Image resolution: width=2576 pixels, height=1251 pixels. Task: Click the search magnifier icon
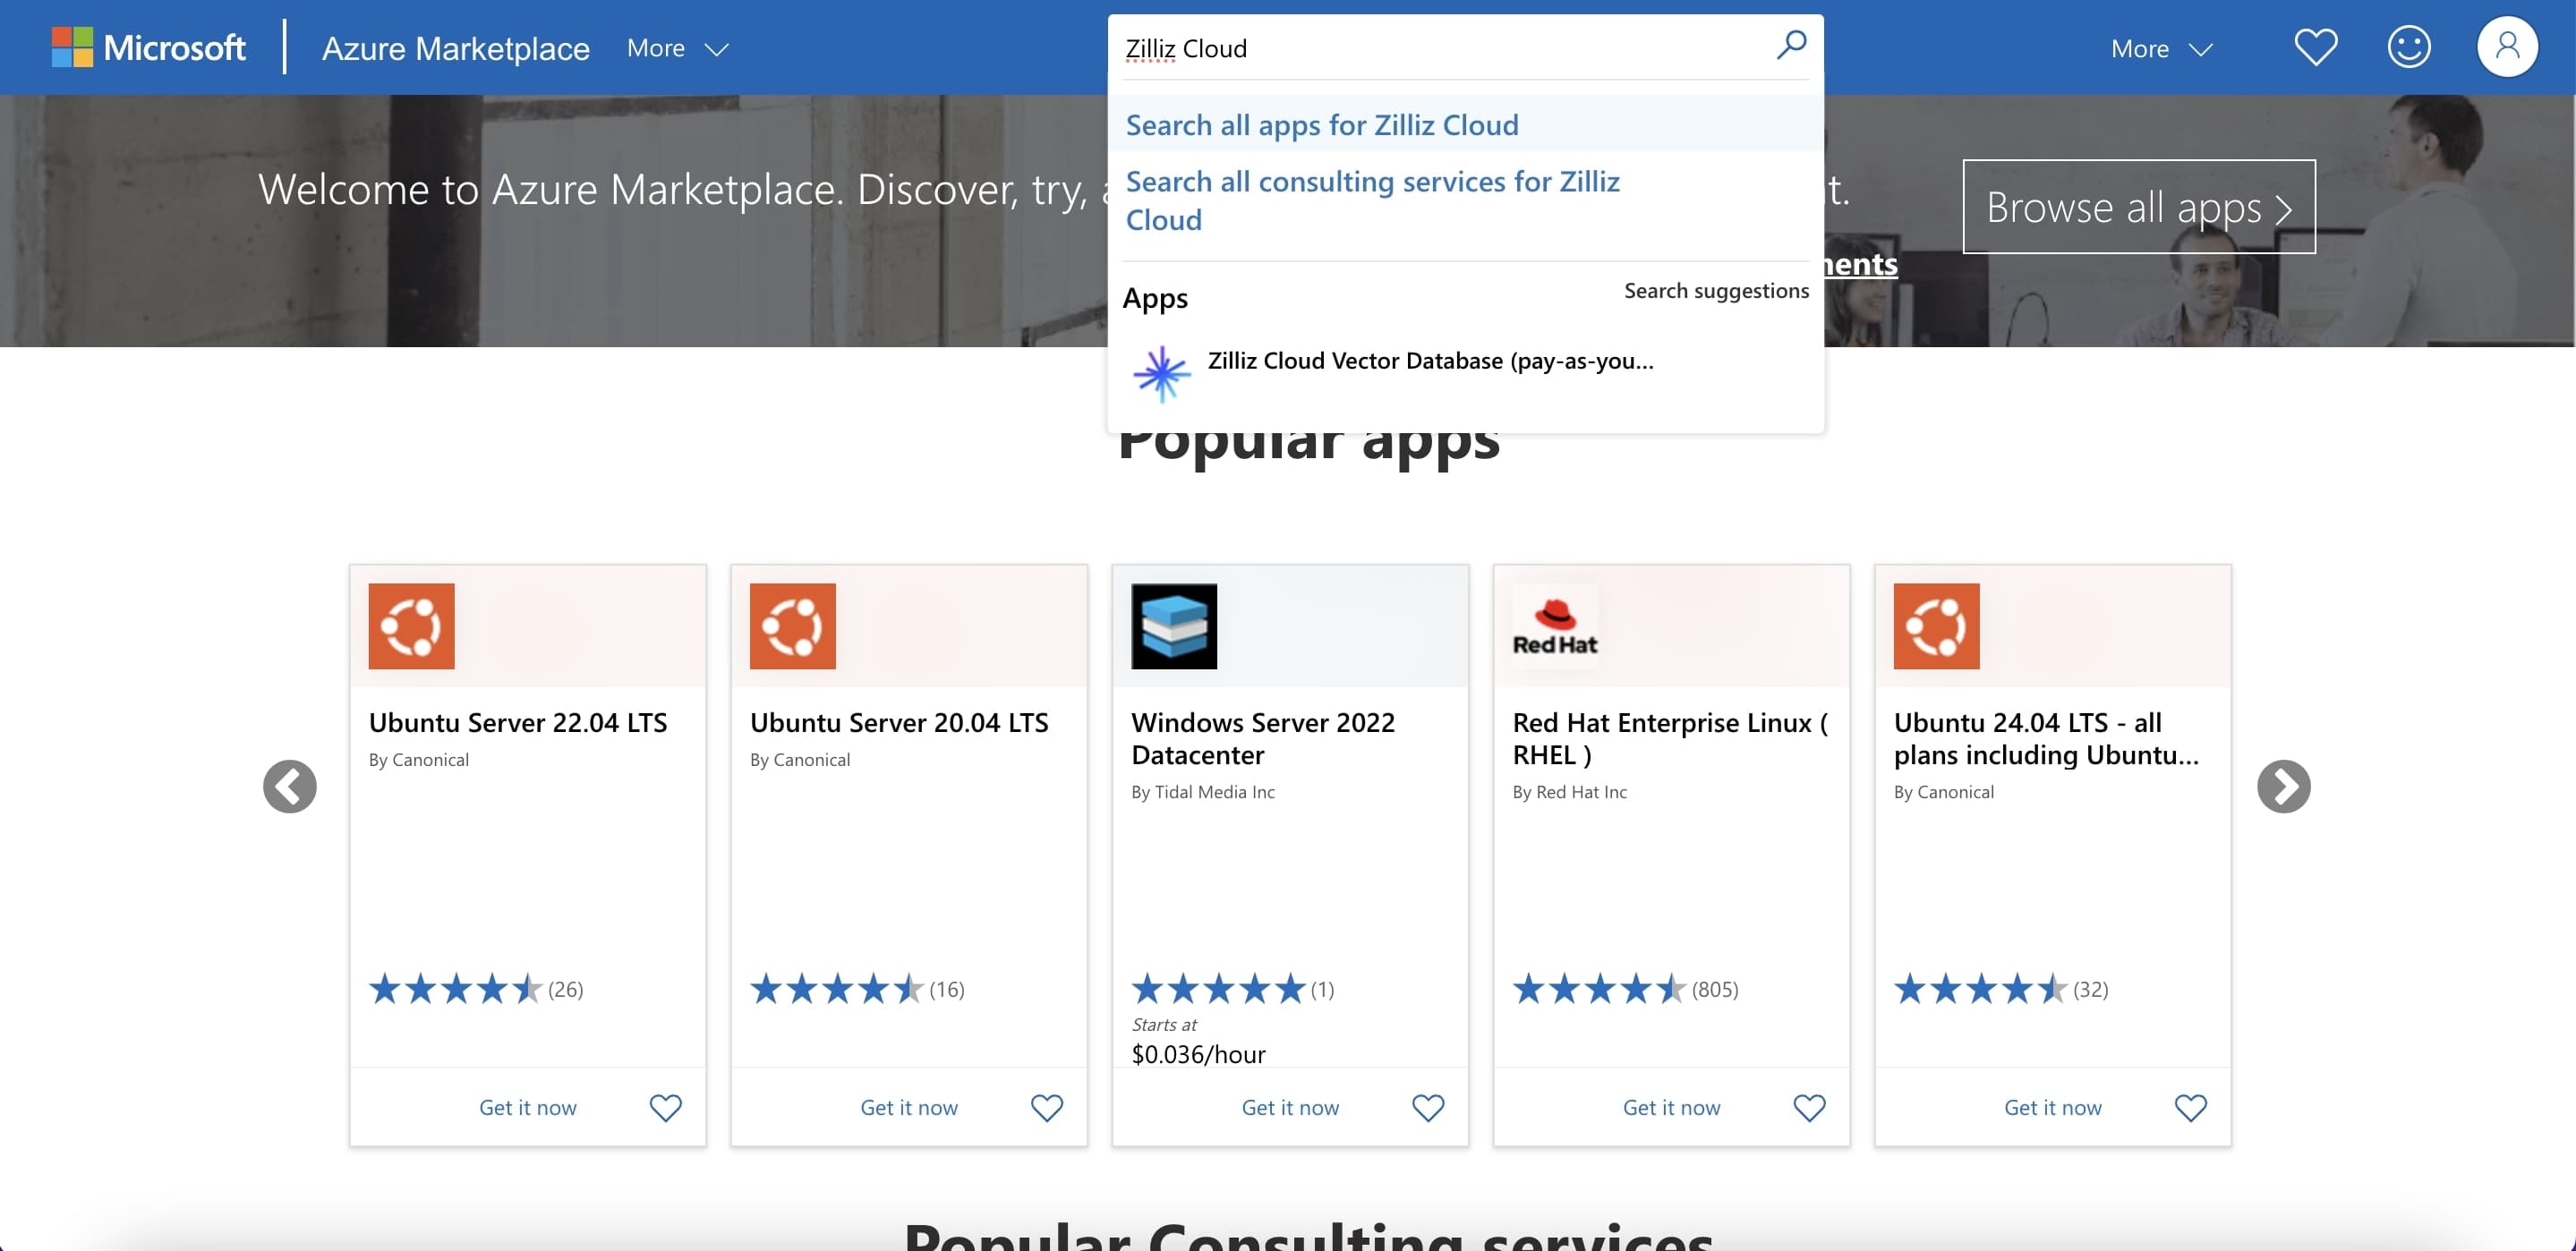click(x=1791, y=45)
